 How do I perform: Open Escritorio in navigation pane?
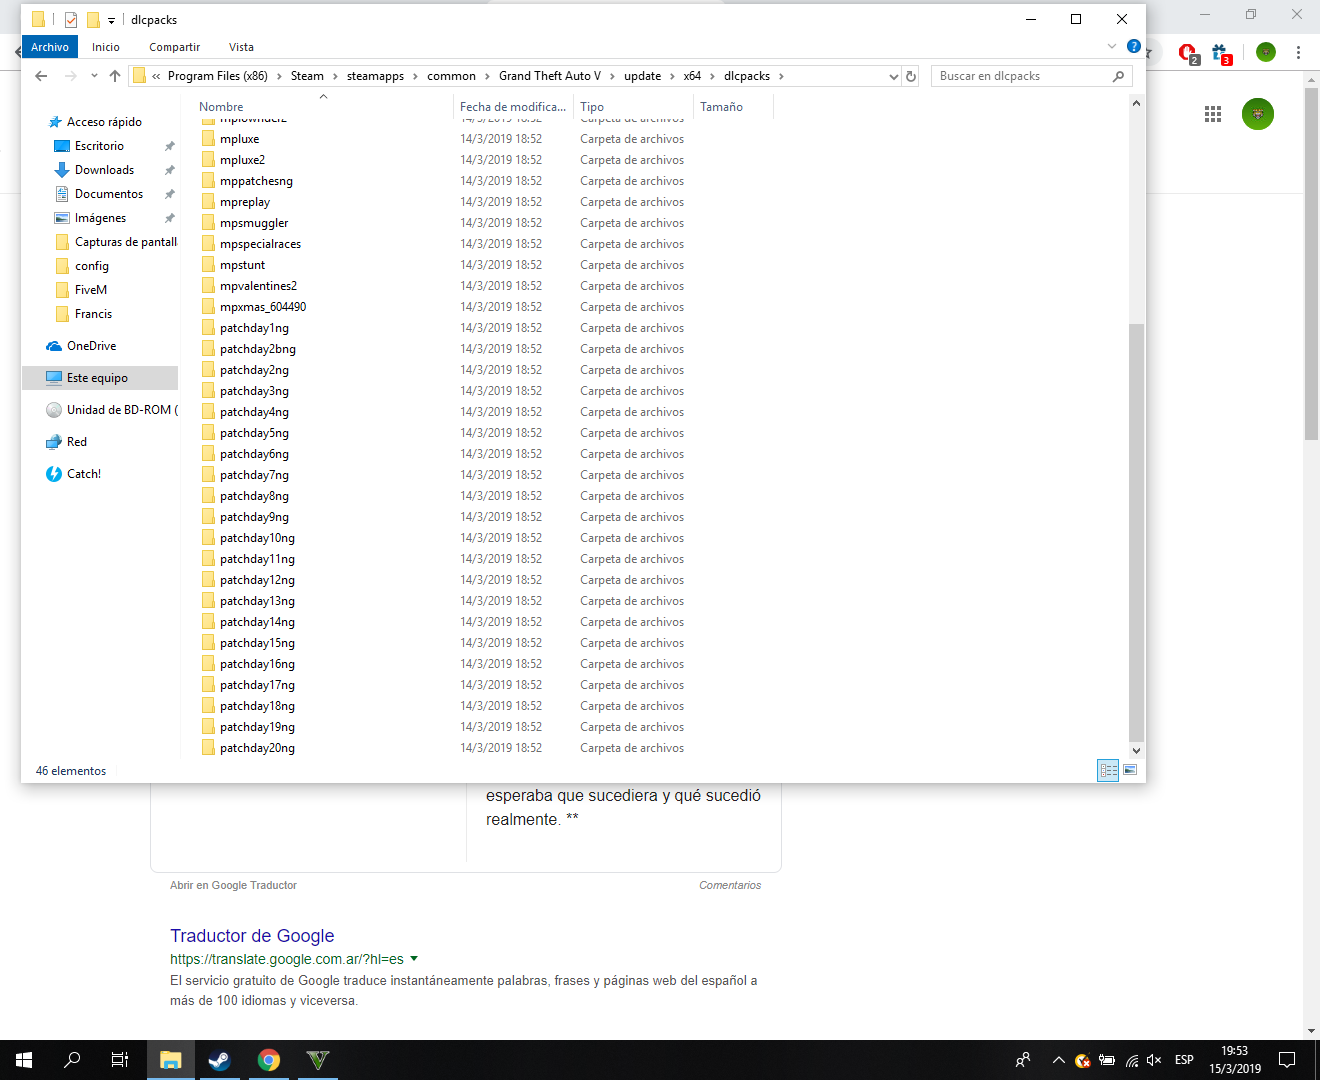click(99, 146)
